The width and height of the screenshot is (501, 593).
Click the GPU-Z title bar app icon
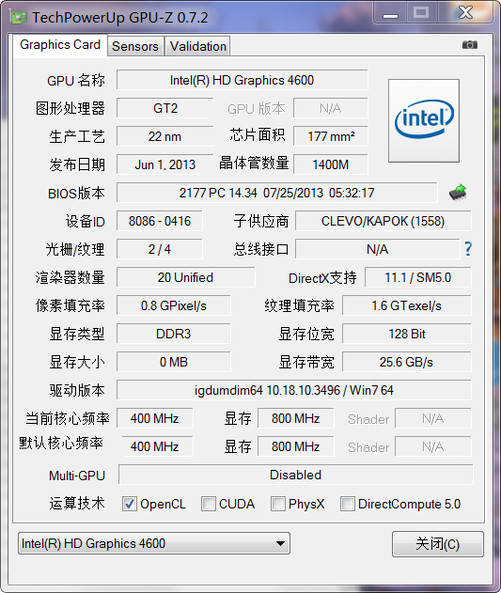click(18, 17)
